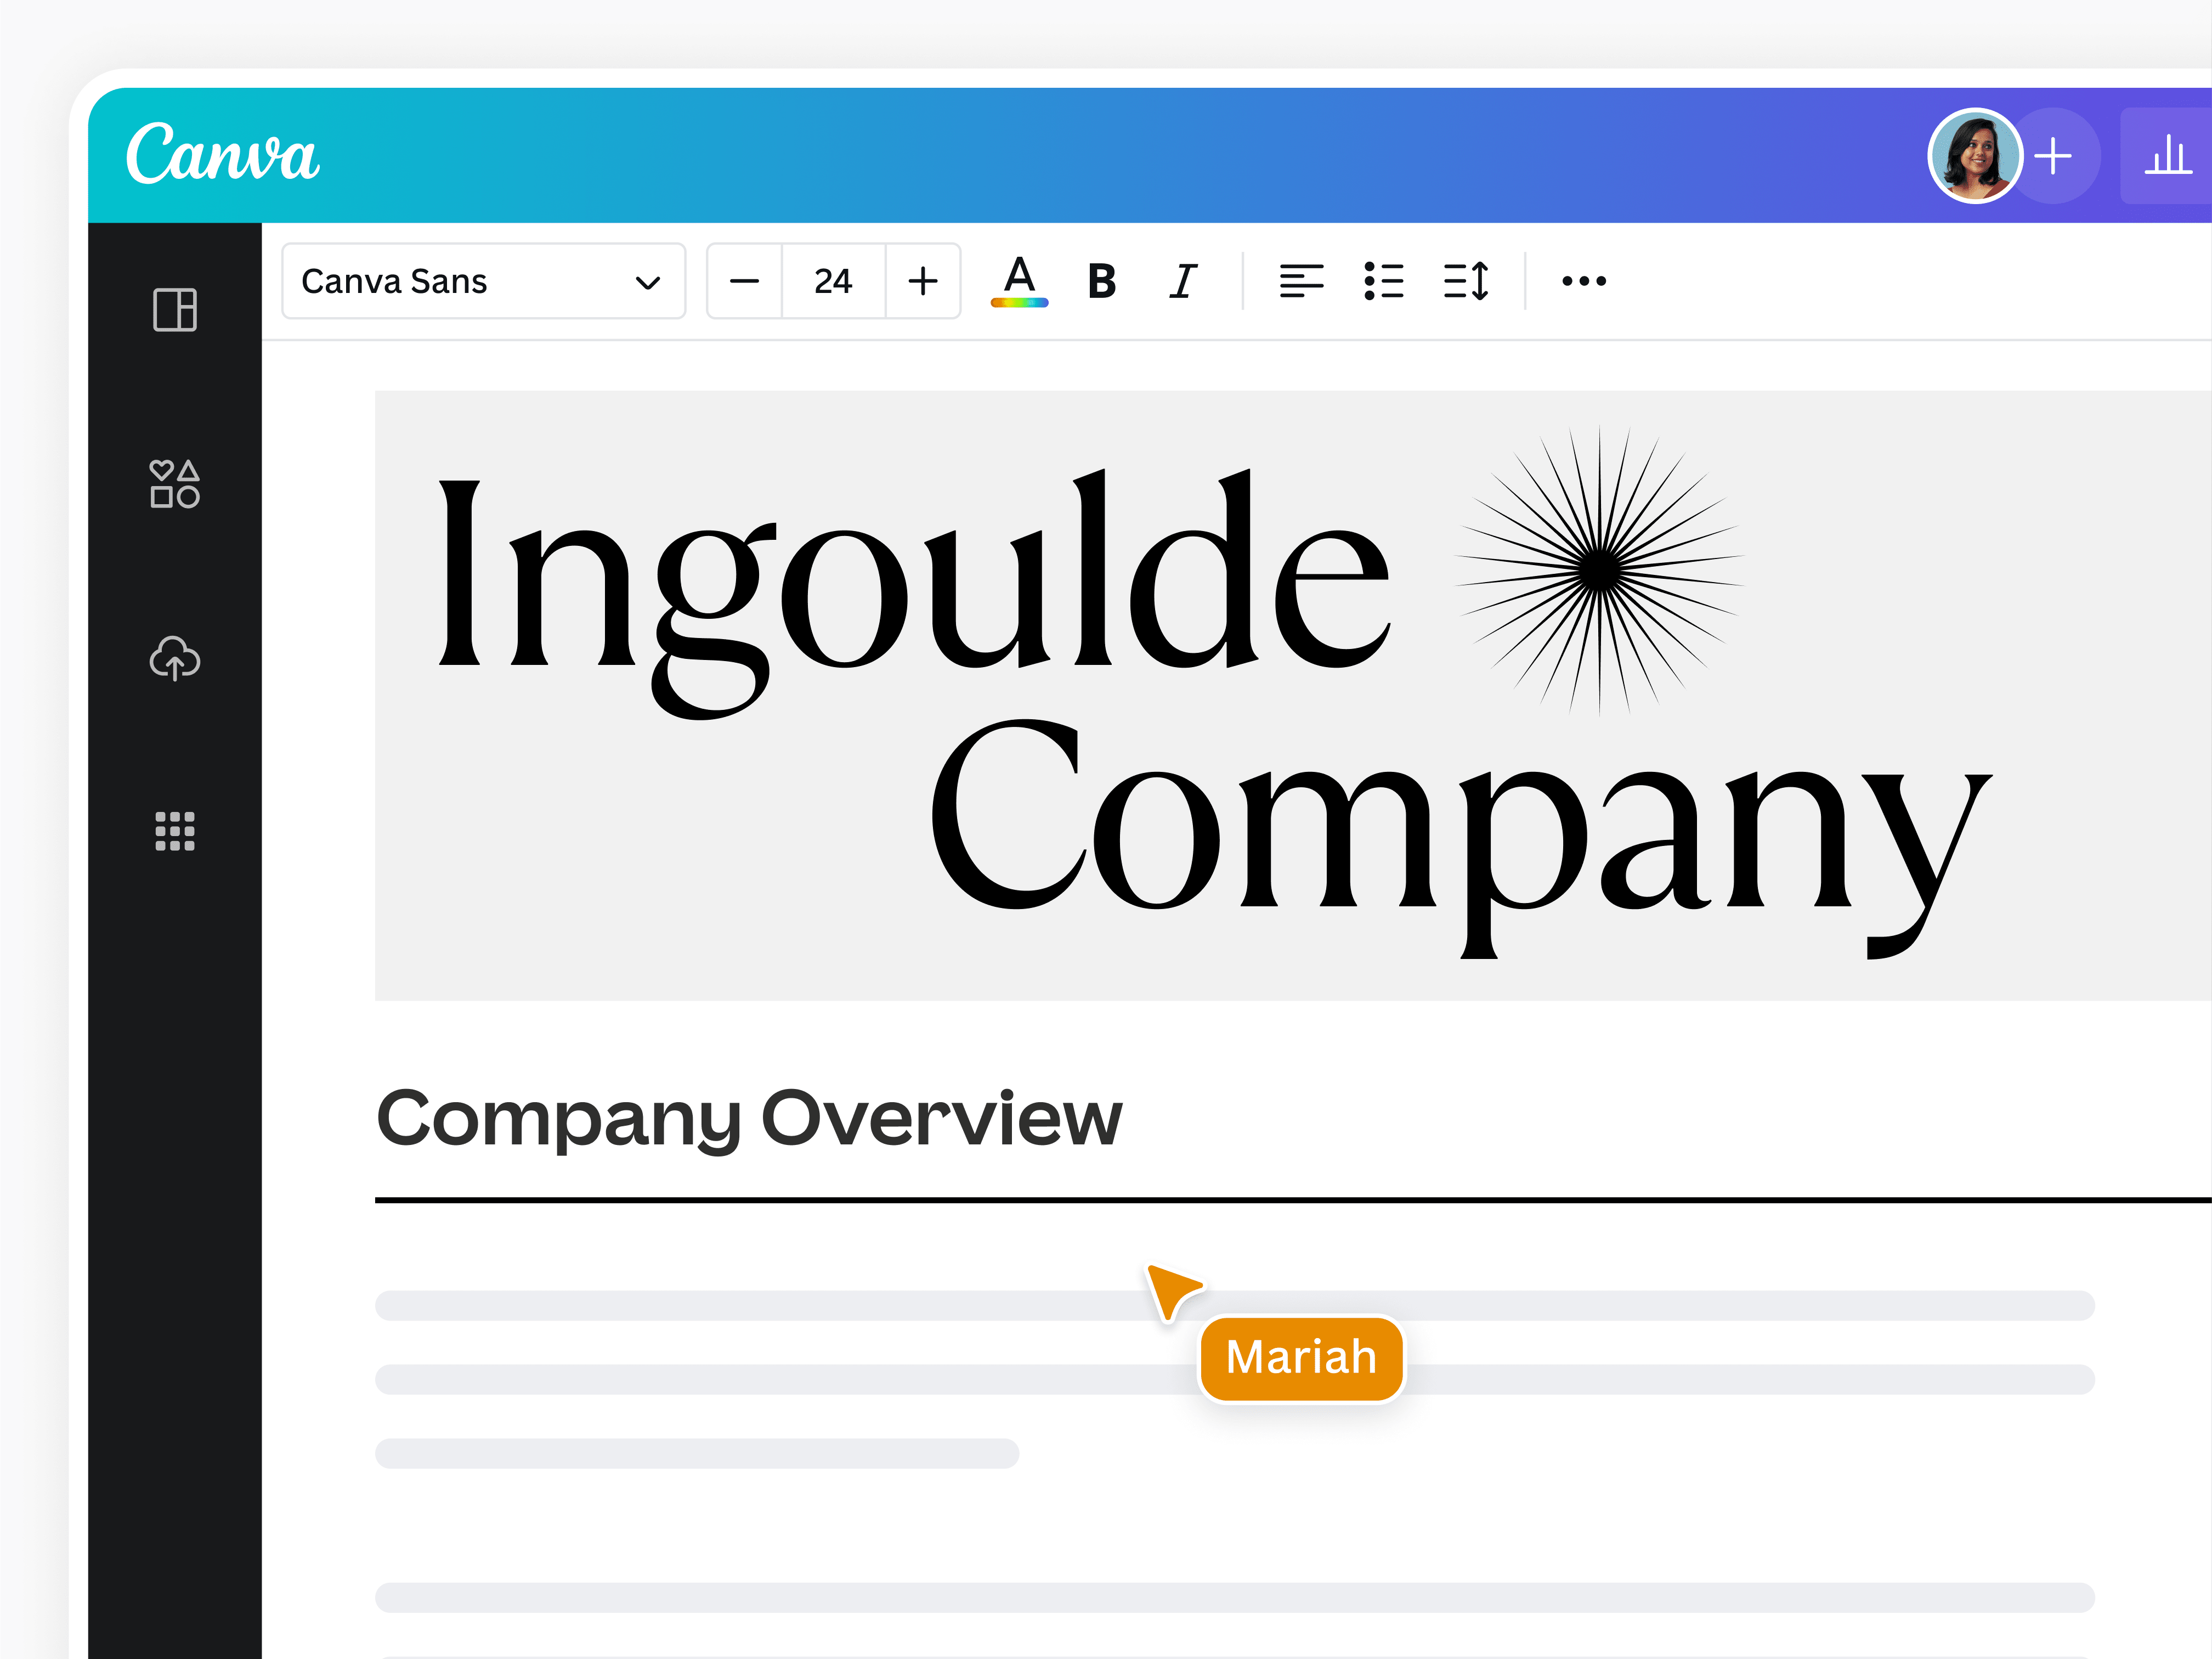Open the analytics chart panel

pyautogui.click(x=2168, y=155)
